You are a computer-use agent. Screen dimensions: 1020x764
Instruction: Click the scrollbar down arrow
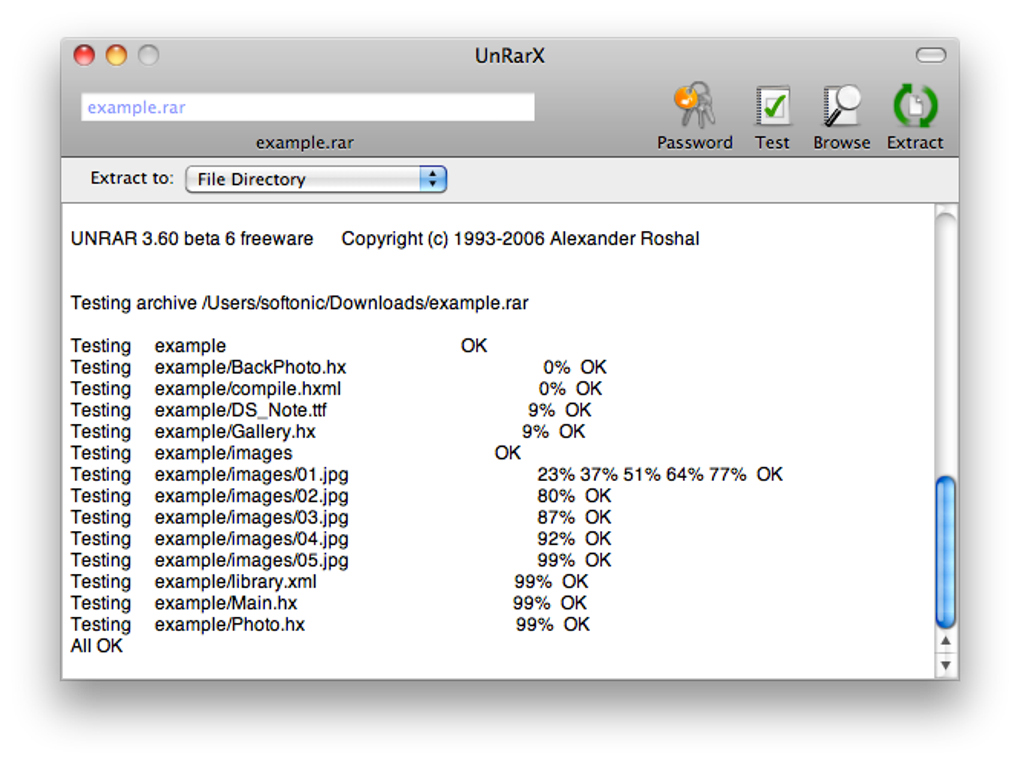946,665
